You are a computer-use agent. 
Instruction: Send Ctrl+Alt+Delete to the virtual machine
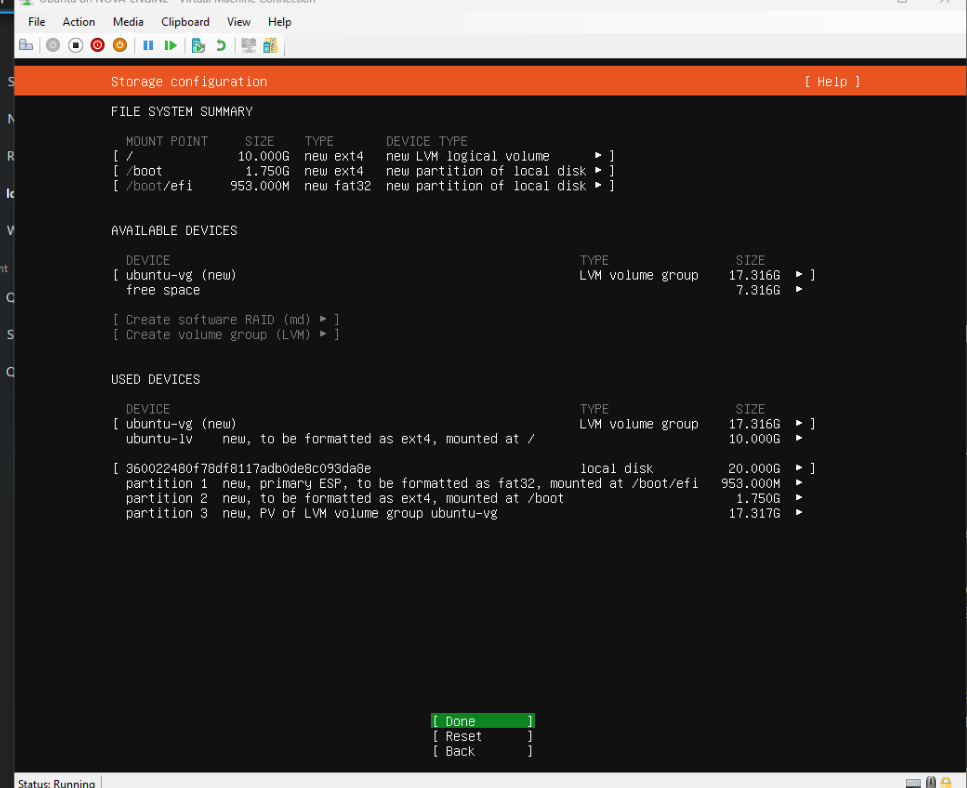(26, 45)
